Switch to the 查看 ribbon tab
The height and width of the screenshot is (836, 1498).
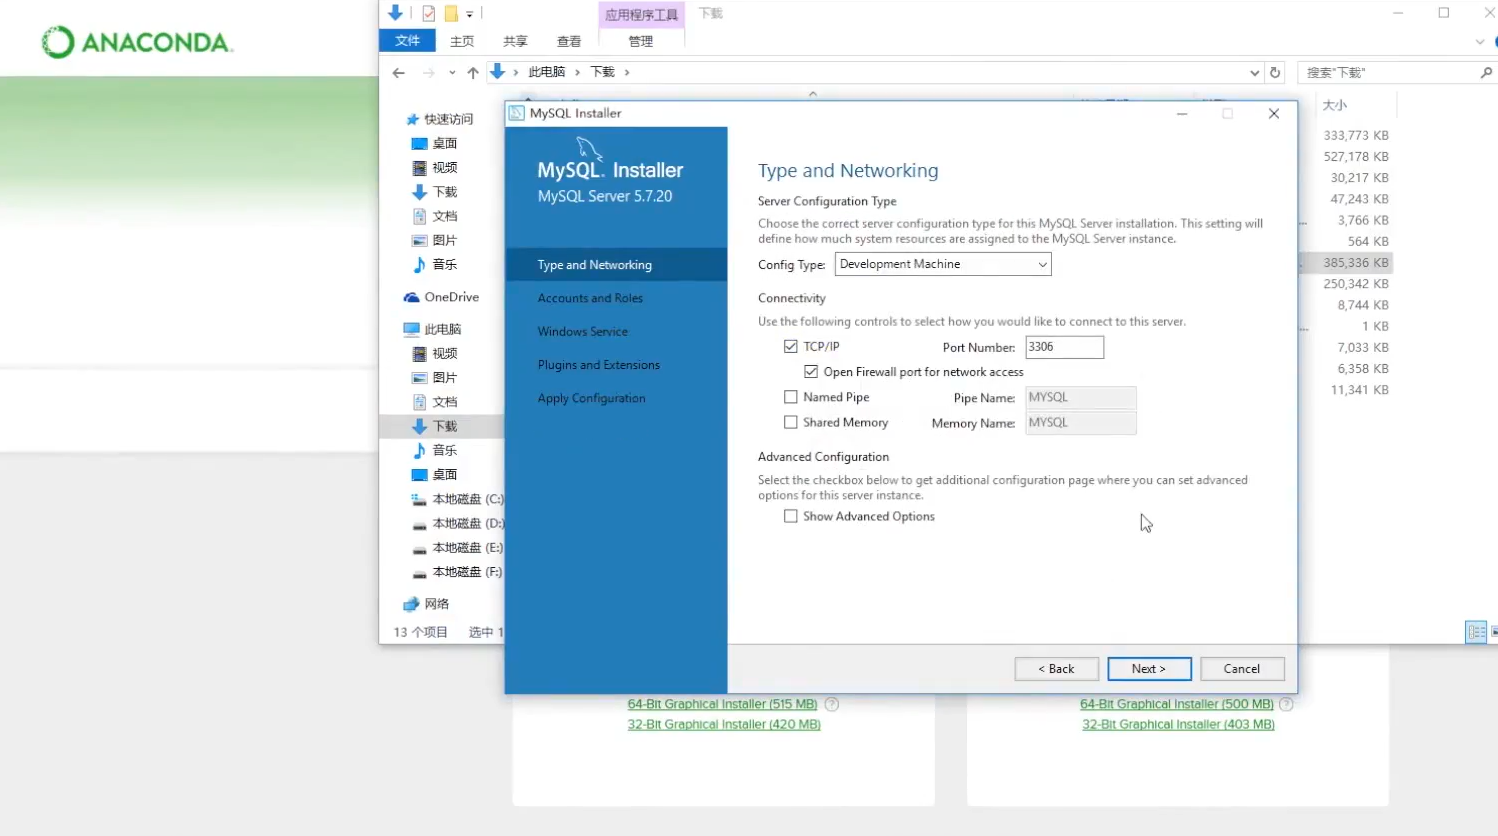(x=569, y=41)
